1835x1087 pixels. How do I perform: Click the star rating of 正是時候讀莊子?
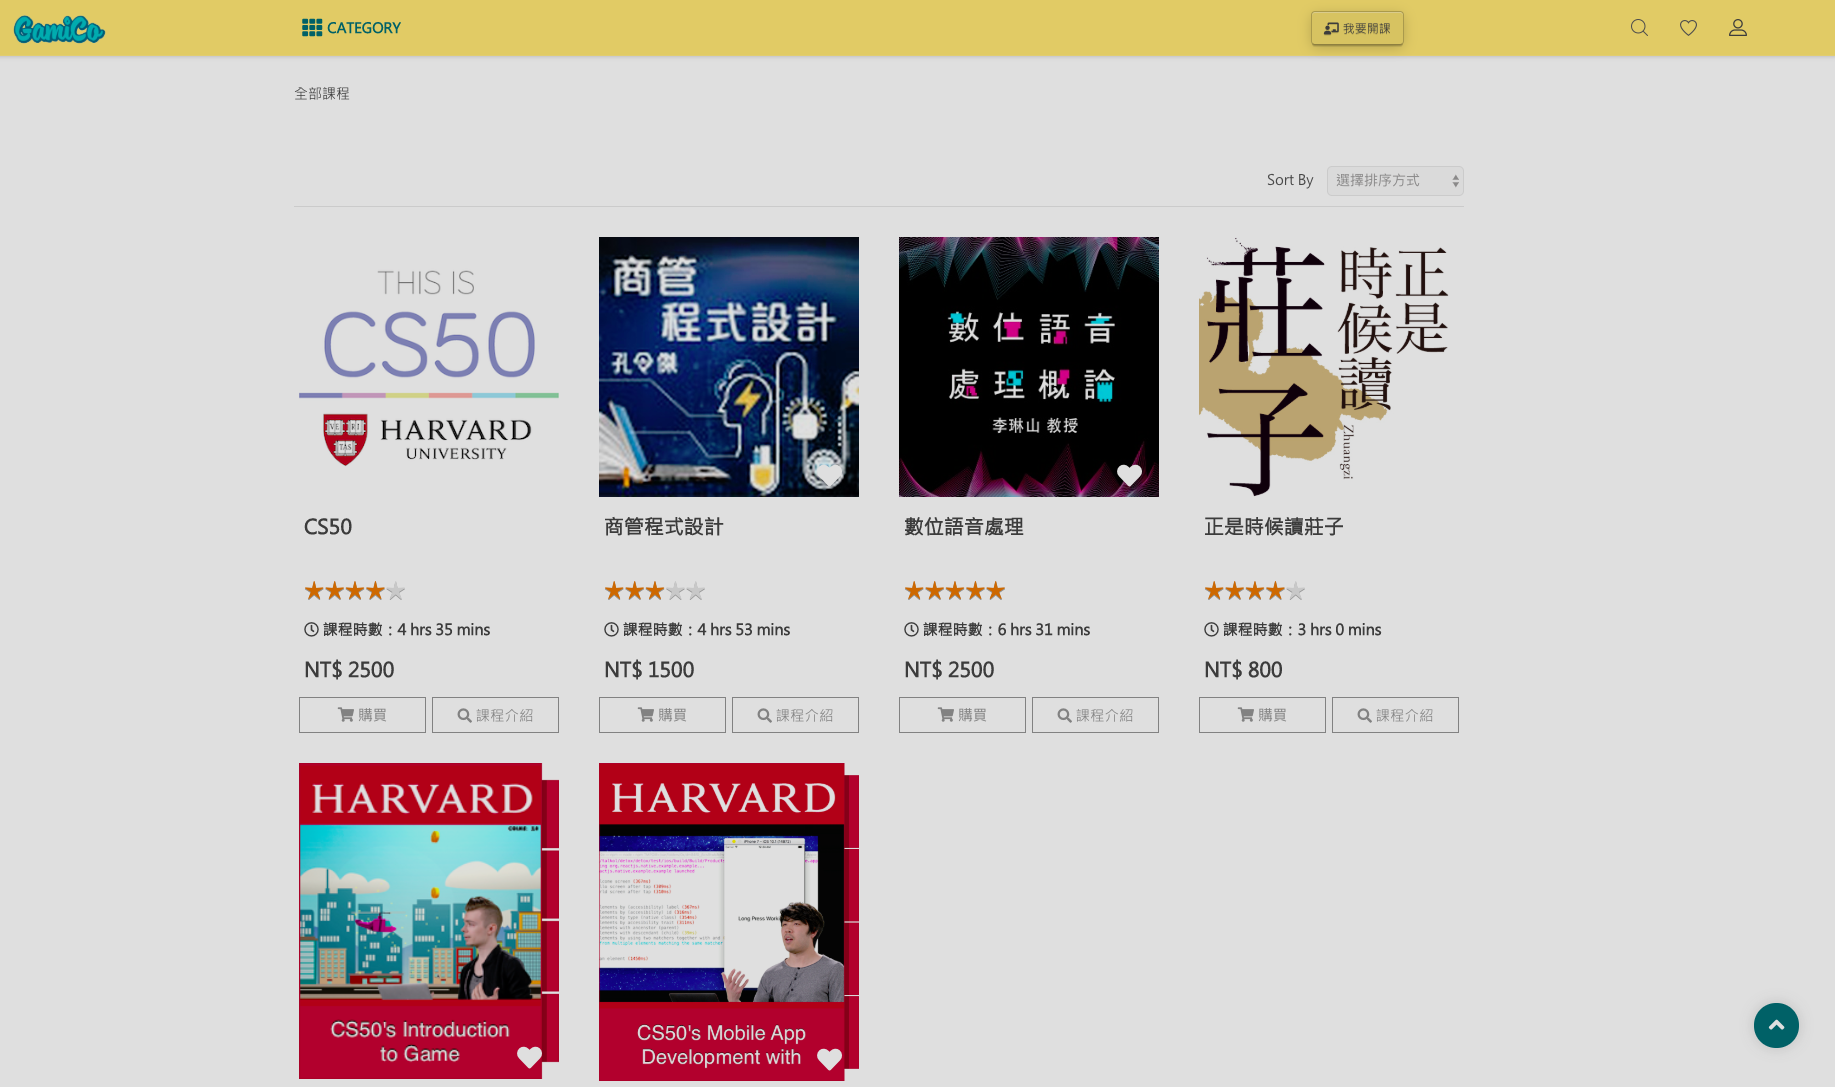click(x=1255, y=591)
